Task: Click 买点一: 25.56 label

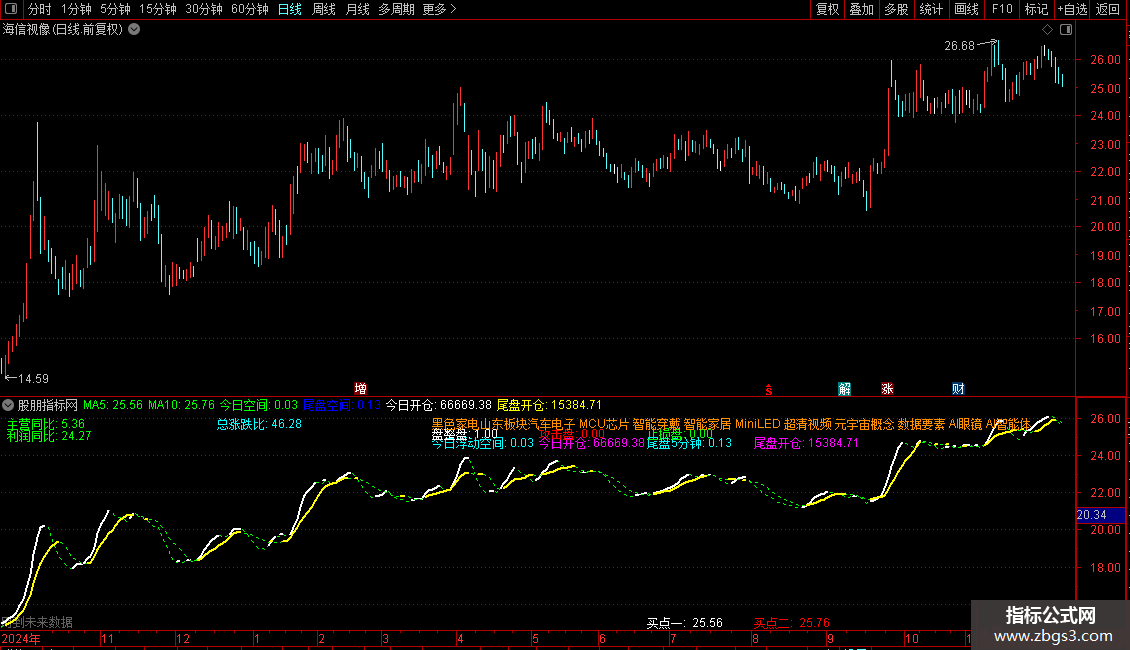Action: pos(685,623)
